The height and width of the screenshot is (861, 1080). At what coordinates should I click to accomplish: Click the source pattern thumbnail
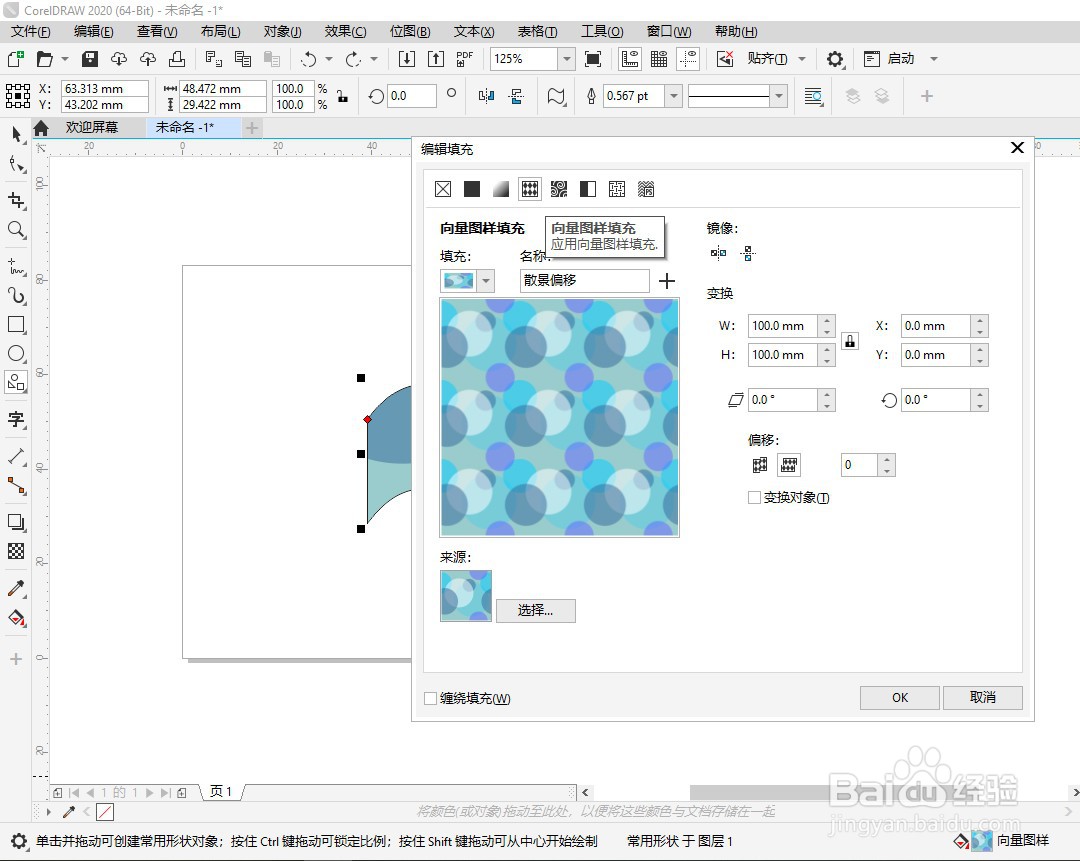tap(466, 596)
